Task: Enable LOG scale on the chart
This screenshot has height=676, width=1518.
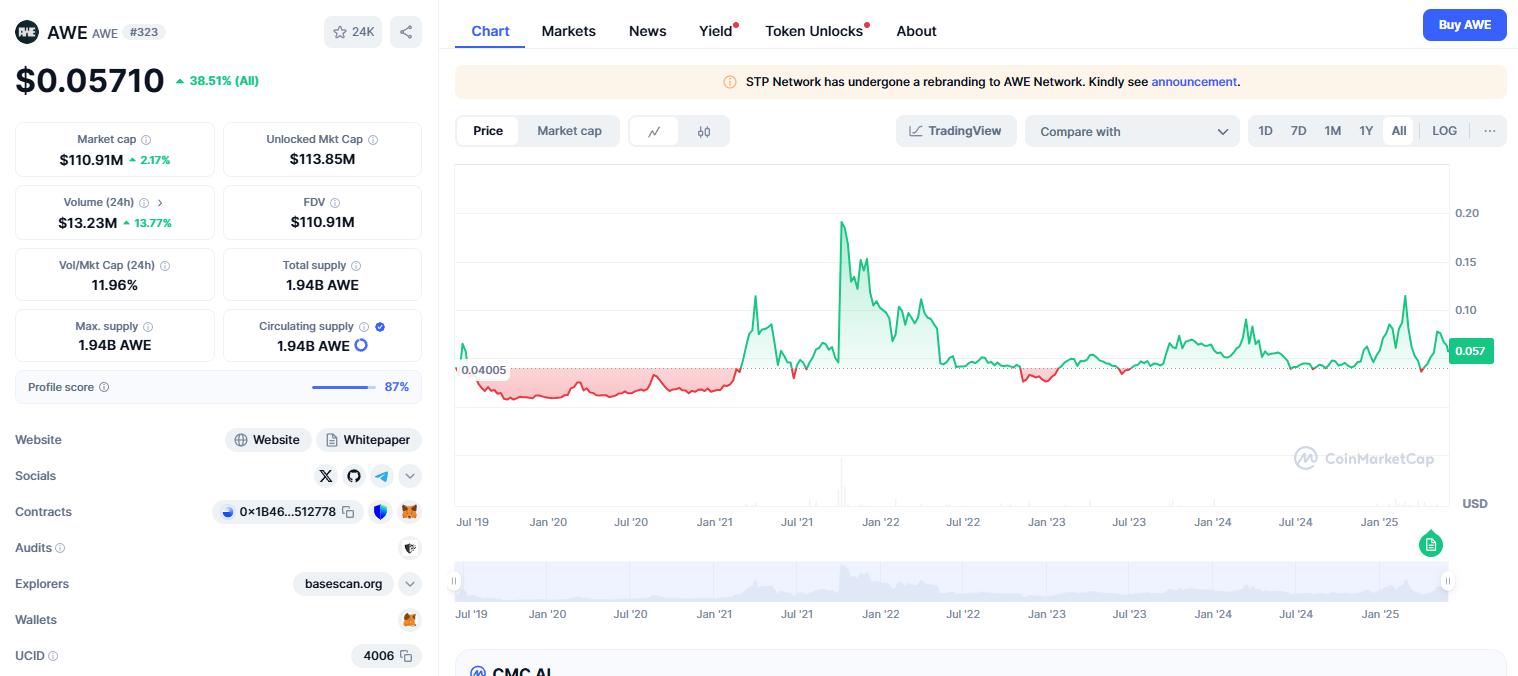Action: (x=1444, y=131)
